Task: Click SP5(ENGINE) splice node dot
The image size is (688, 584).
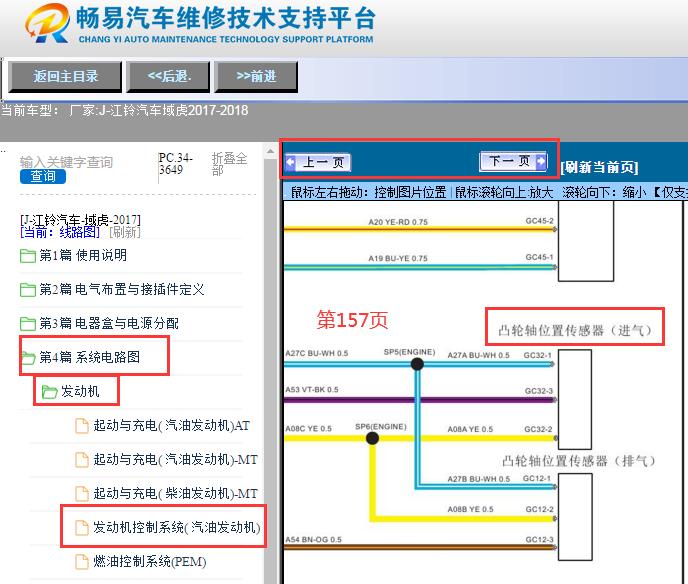Action: 417,364
